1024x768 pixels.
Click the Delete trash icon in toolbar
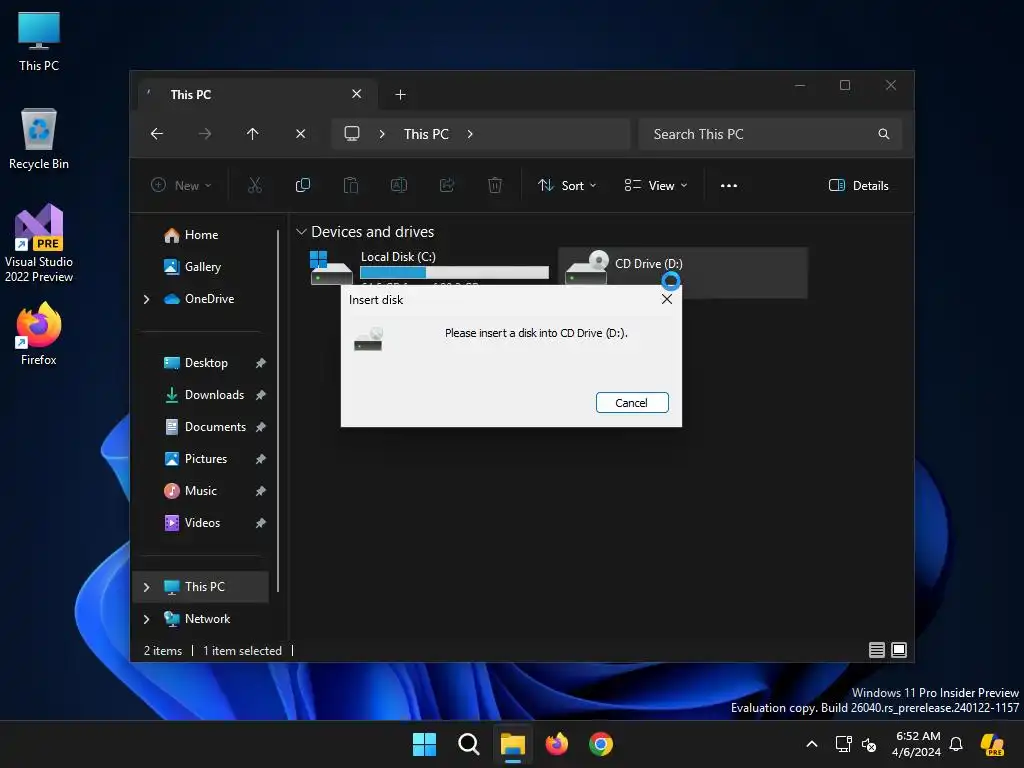point(495,185)
